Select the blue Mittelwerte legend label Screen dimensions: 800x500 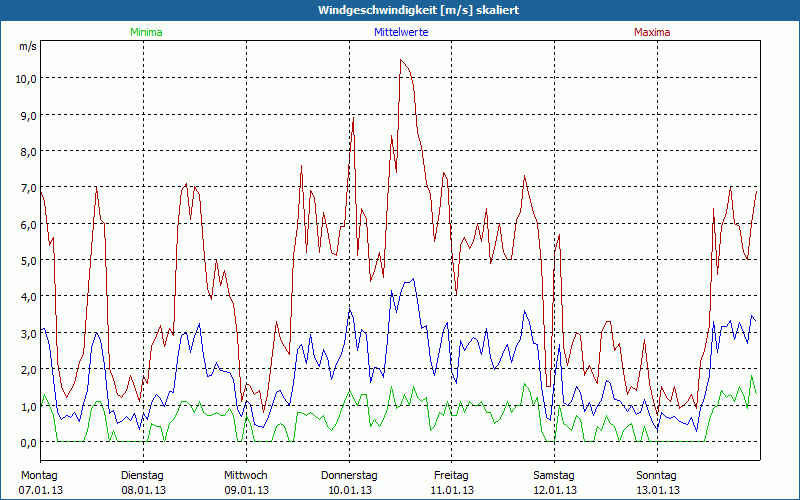pos(402,32)
